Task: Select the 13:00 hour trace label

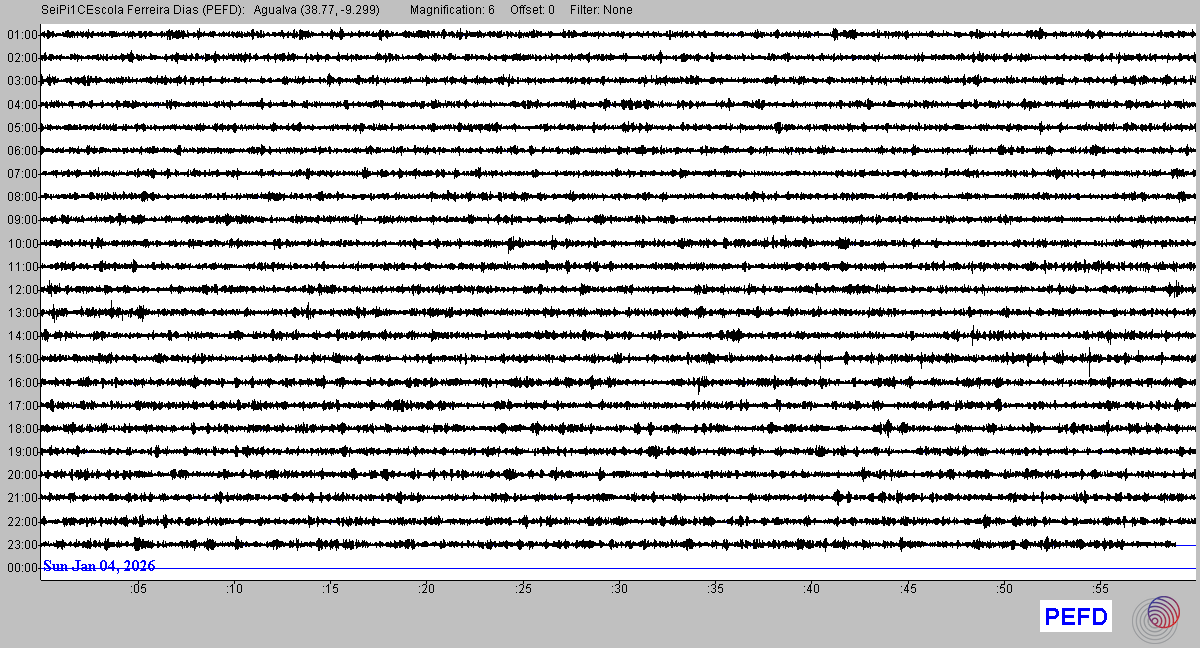Action: tap(21, 313)
